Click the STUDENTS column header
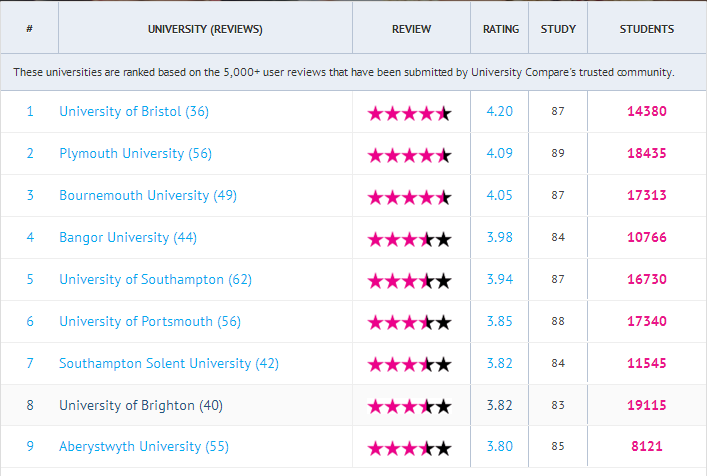Viewport: 707px width, 476px height. pos(647,29)
